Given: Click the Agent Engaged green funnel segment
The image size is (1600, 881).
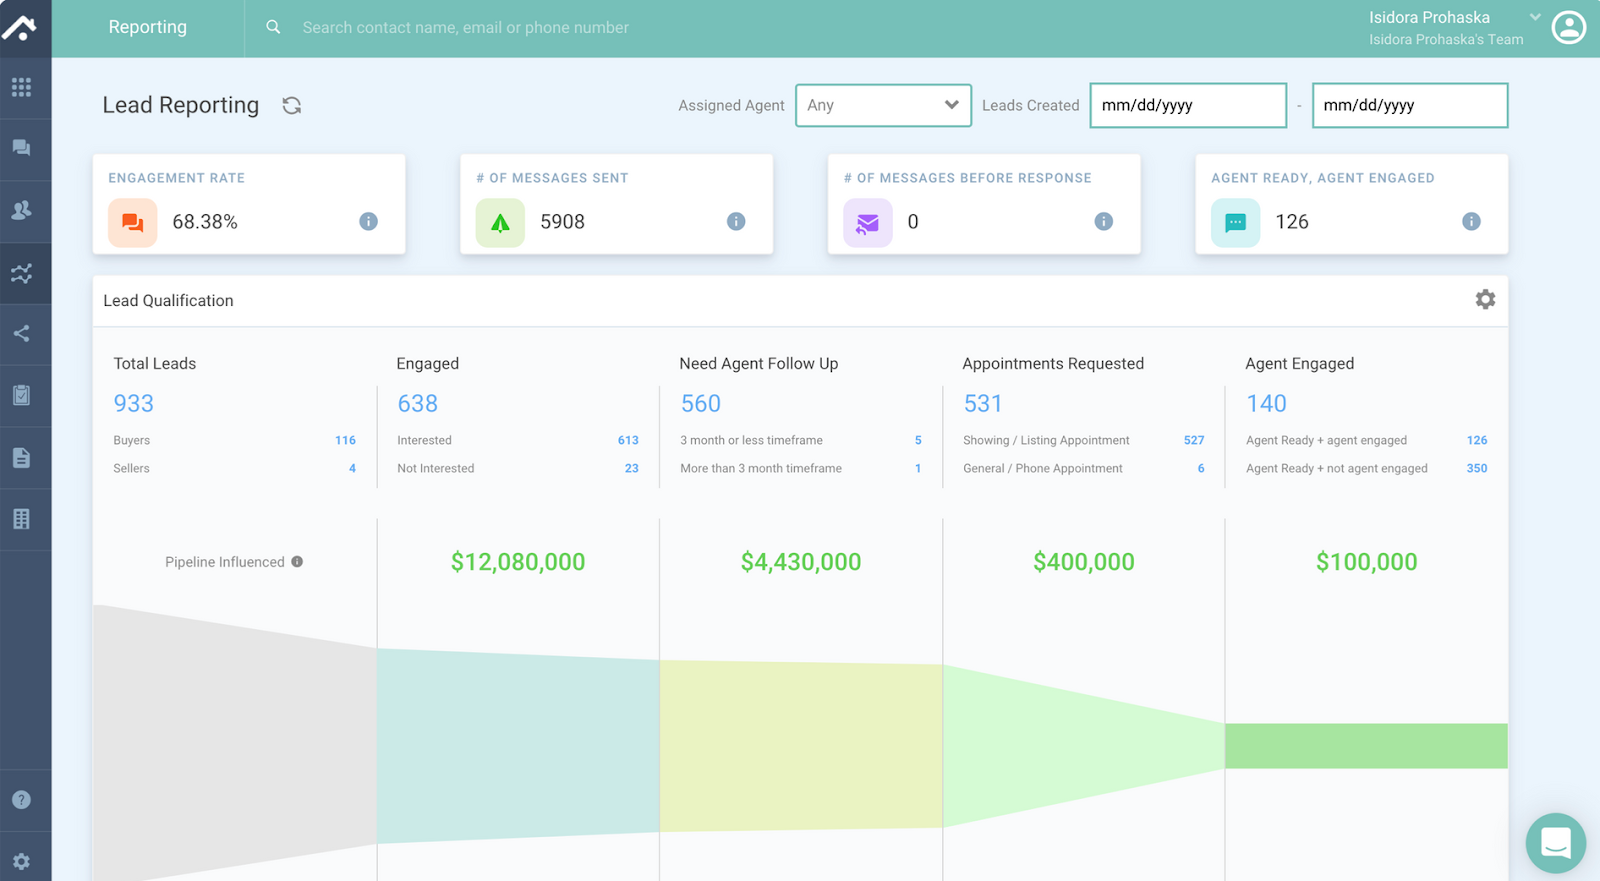Looking at the screenshot, I should pyautogui.click(x=1366, y=746).
